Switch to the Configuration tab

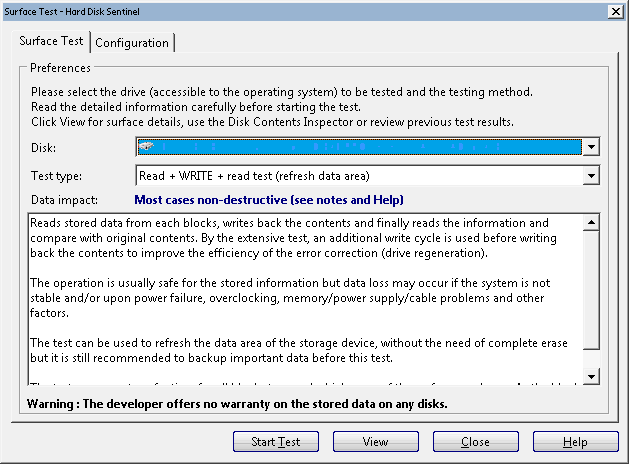[132, 43]
